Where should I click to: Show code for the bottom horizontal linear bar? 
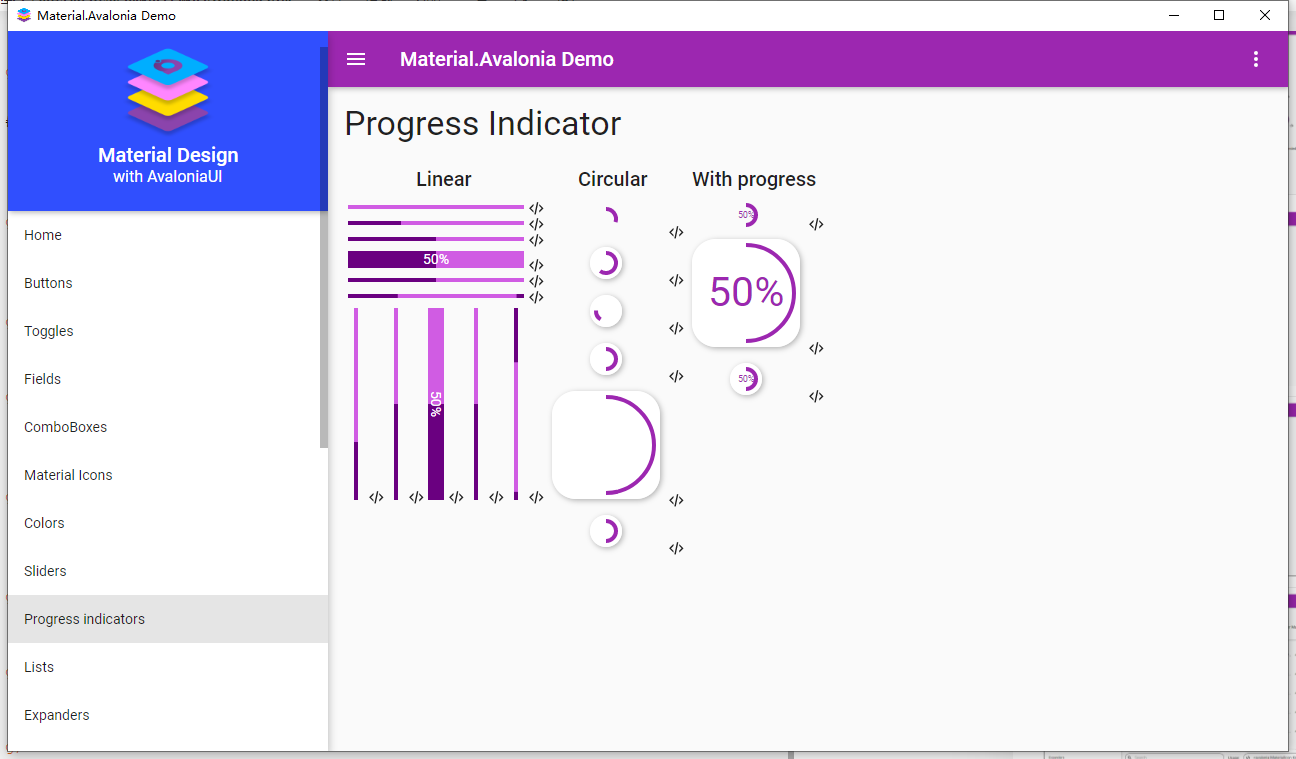(x=536, y=297)
